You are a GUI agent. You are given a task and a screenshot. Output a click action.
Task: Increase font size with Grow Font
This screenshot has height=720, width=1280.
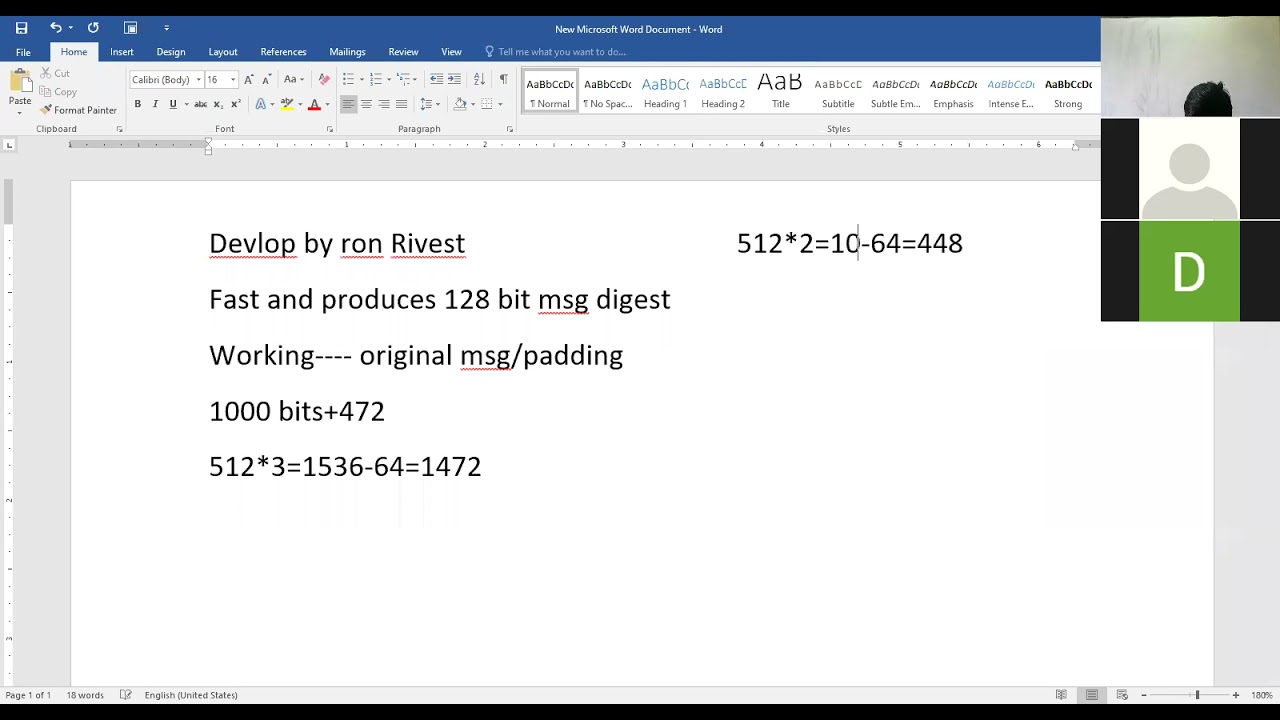pos(249,79)
